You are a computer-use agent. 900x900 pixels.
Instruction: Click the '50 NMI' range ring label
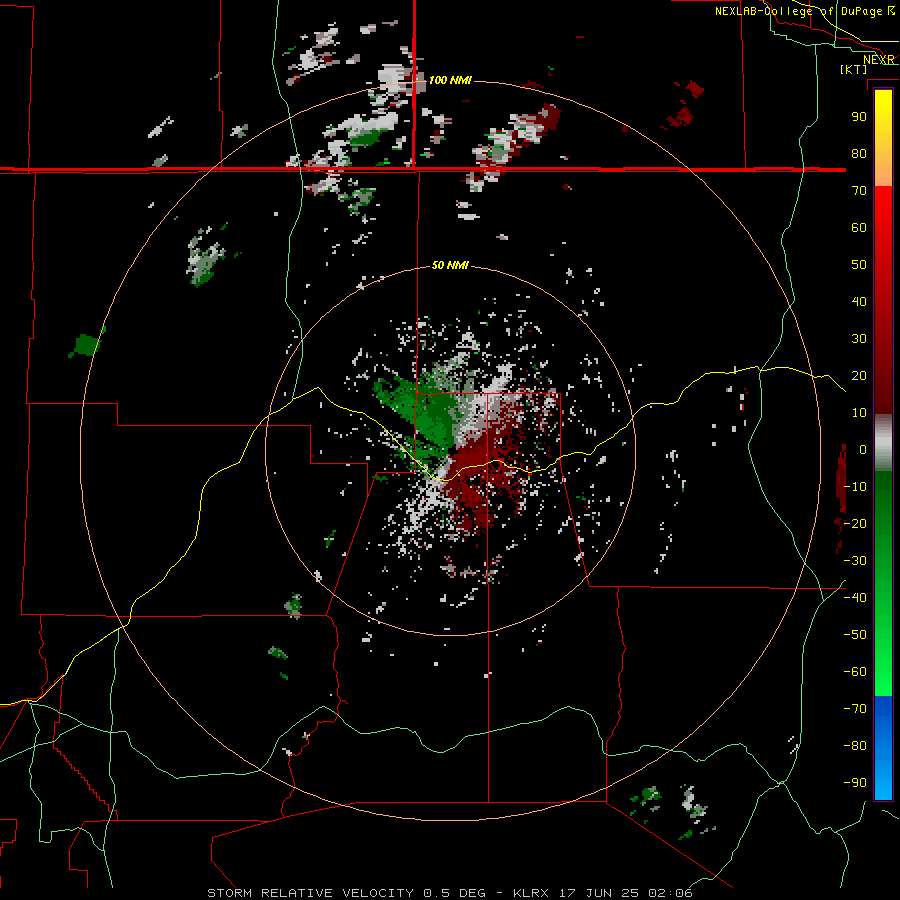[451, 265]
